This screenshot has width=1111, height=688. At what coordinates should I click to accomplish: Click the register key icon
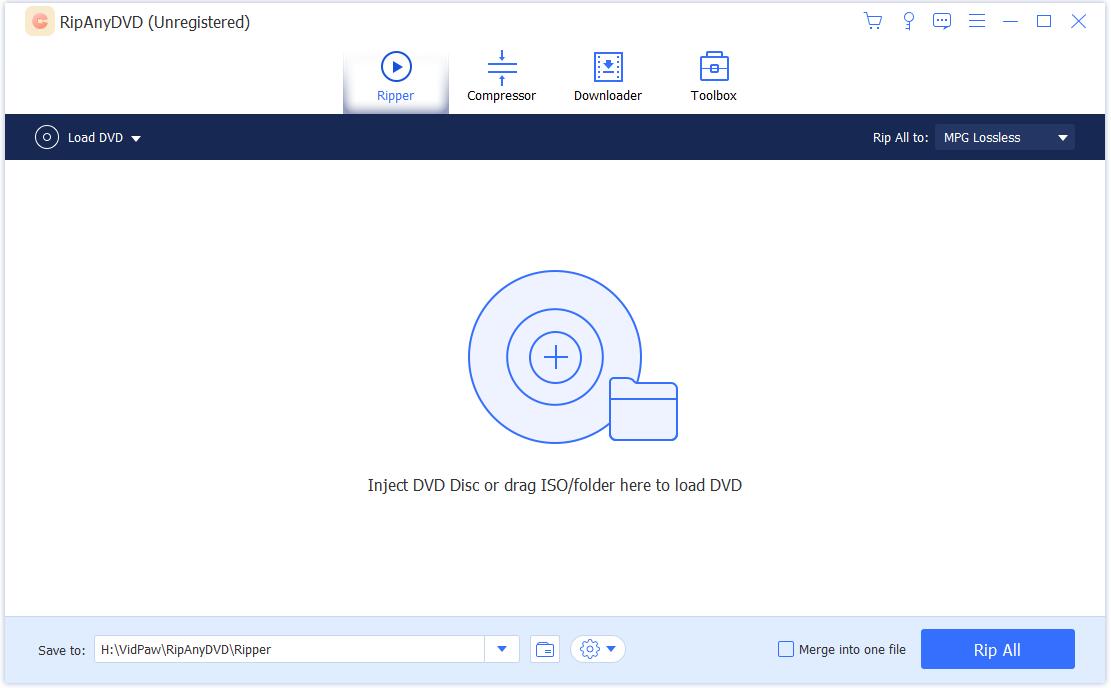(908, 21)
